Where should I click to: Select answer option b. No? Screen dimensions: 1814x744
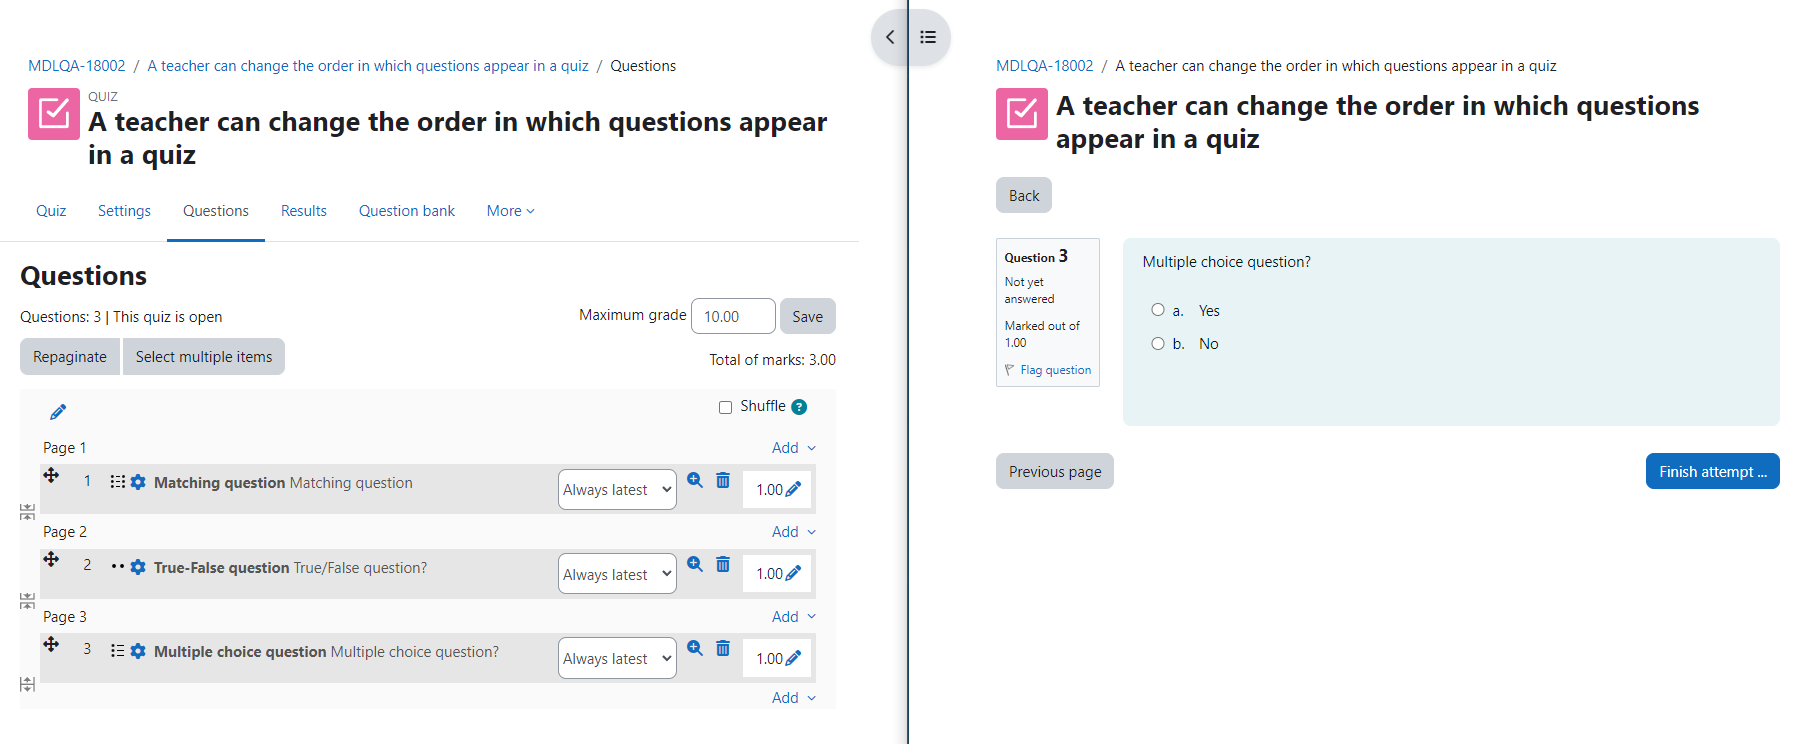pos(1158,343)
